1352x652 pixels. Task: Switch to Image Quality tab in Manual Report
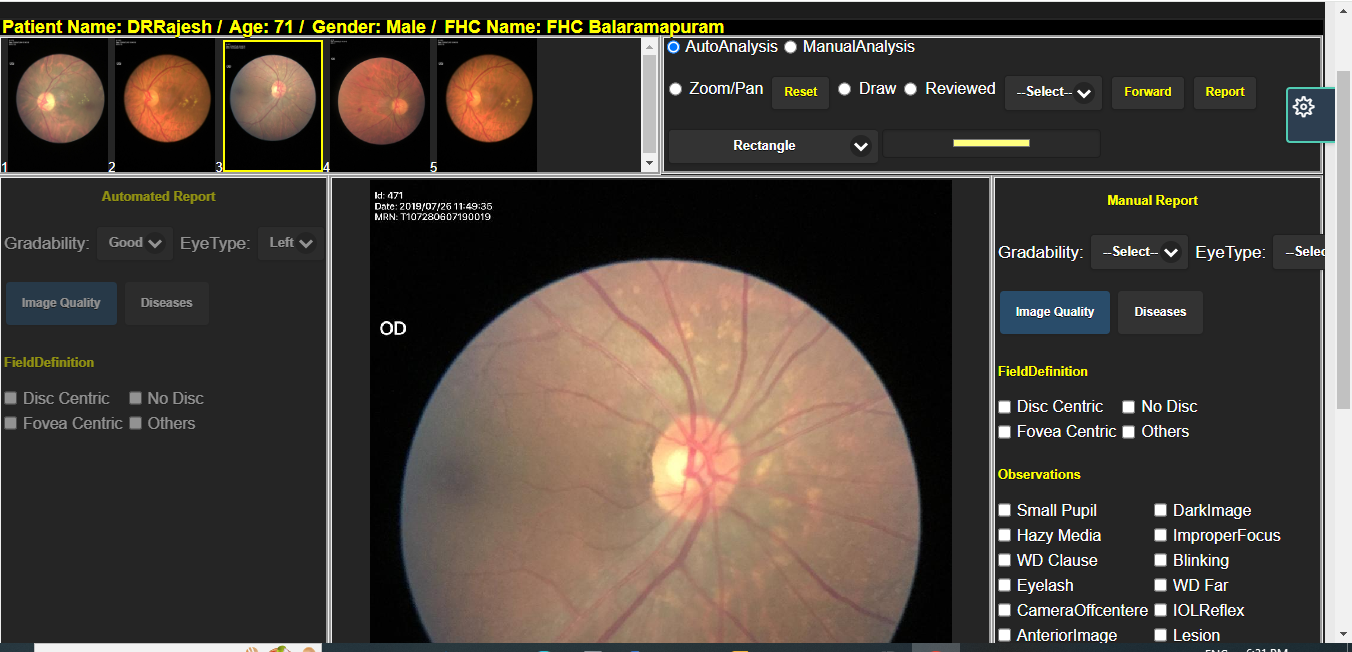point(1055,312)
